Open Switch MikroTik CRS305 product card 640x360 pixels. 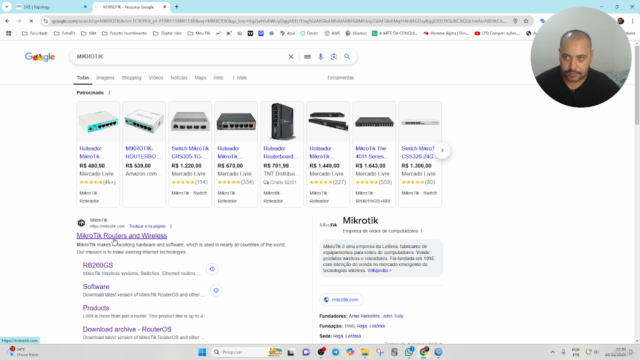pyautogui.click(x=190, y=154)
